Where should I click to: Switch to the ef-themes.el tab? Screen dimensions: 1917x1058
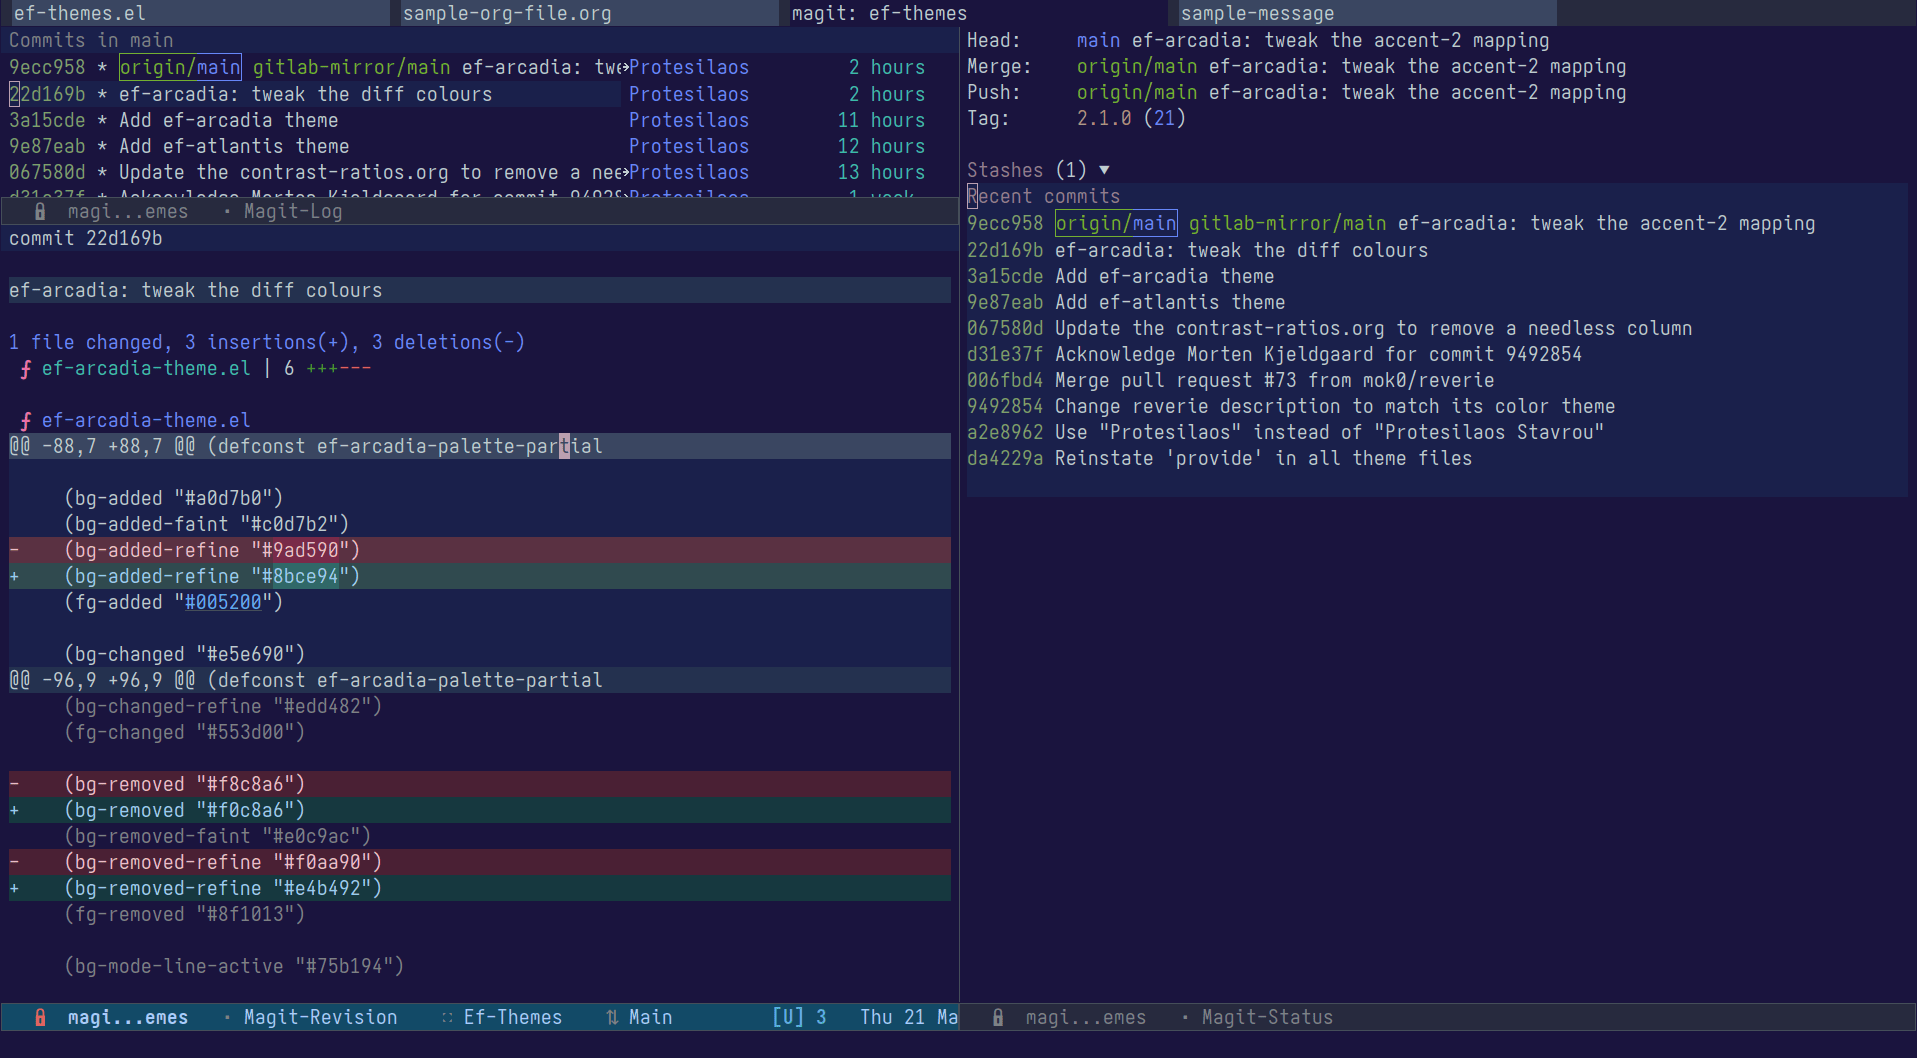[x=195, y=13]
